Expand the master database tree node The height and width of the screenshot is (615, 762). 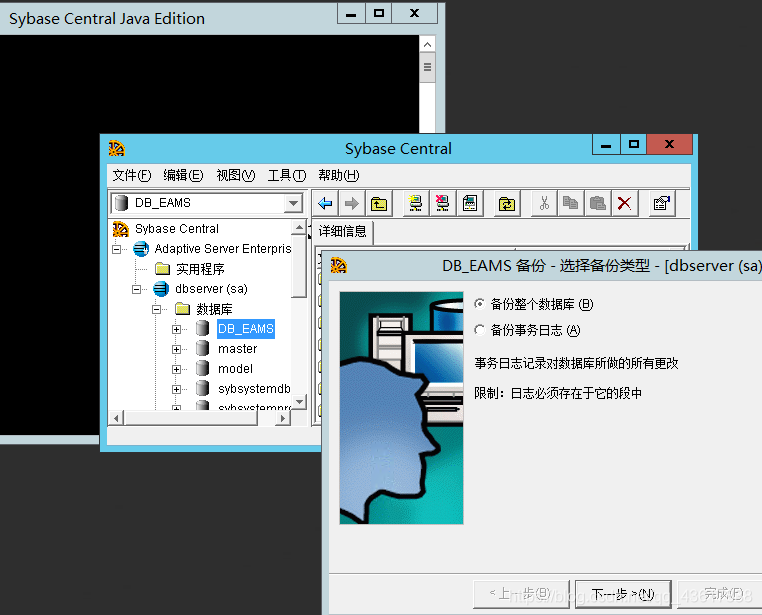tap(176, 349)
